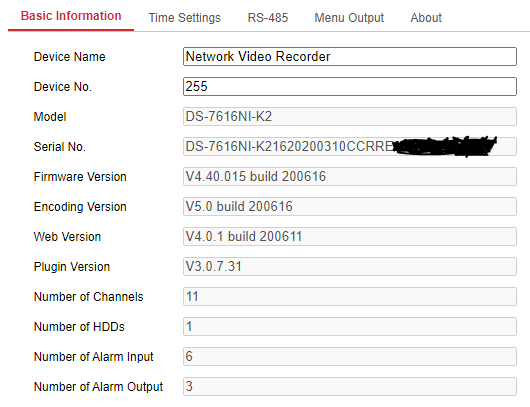Click the Number of HDDs field
530x407 pixels.
pyautogui.click(x=350, y=327)
